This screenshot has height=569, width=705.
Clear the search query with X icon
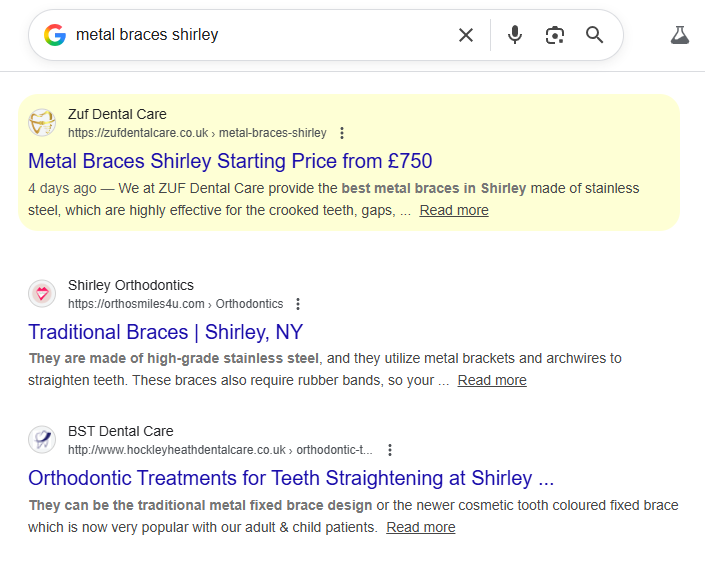(x=466, y=35)
